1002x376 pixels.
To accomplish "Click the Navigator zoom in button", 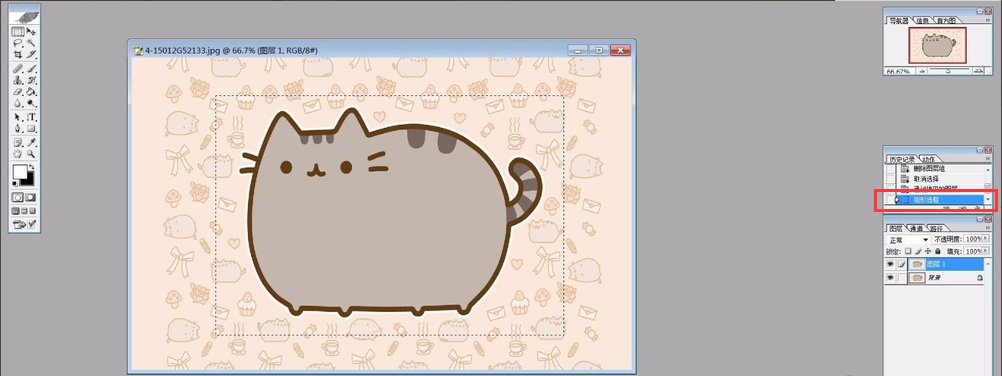I will pos(978,70).
